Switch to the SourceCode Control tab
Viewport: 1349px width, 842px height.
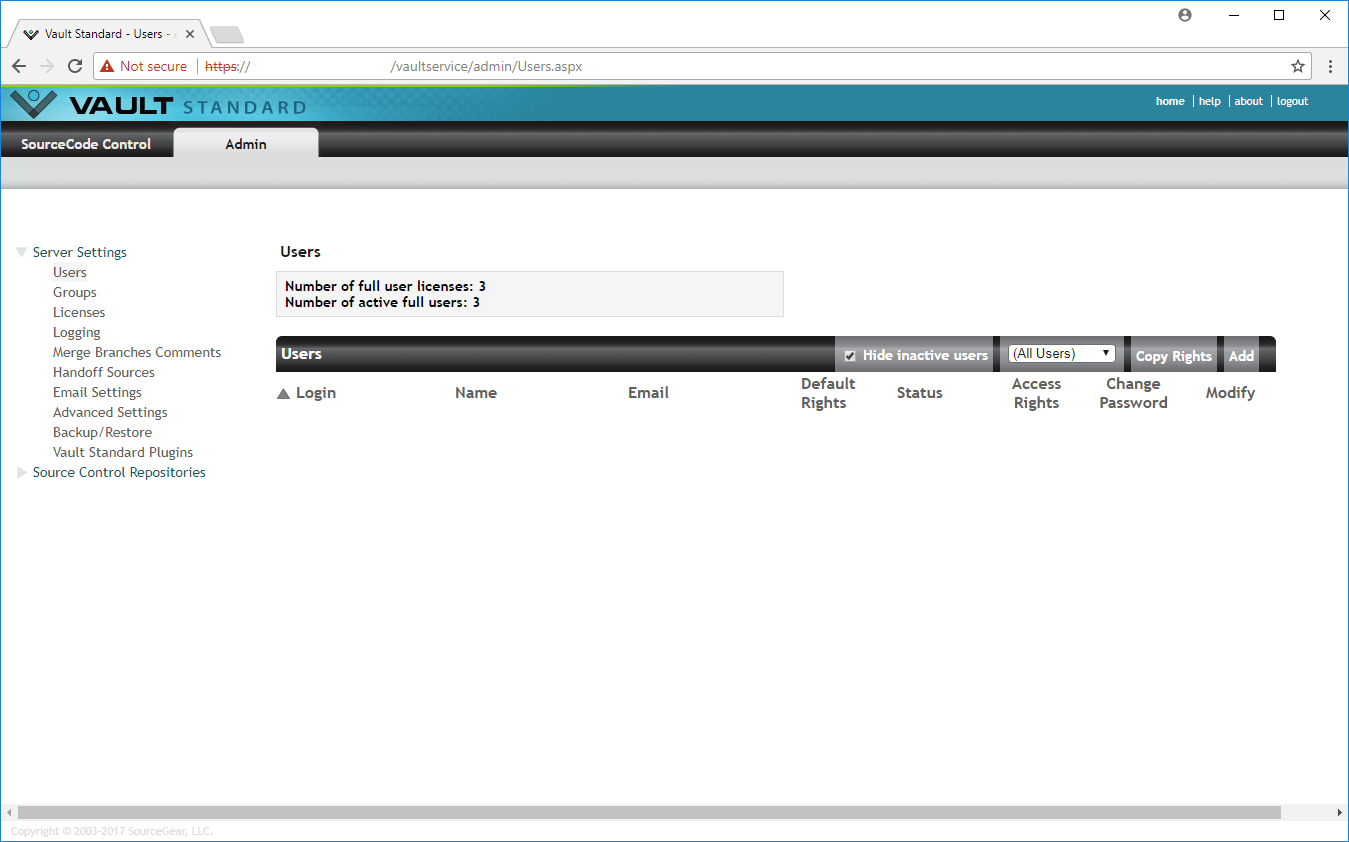[x=86, y=144]
